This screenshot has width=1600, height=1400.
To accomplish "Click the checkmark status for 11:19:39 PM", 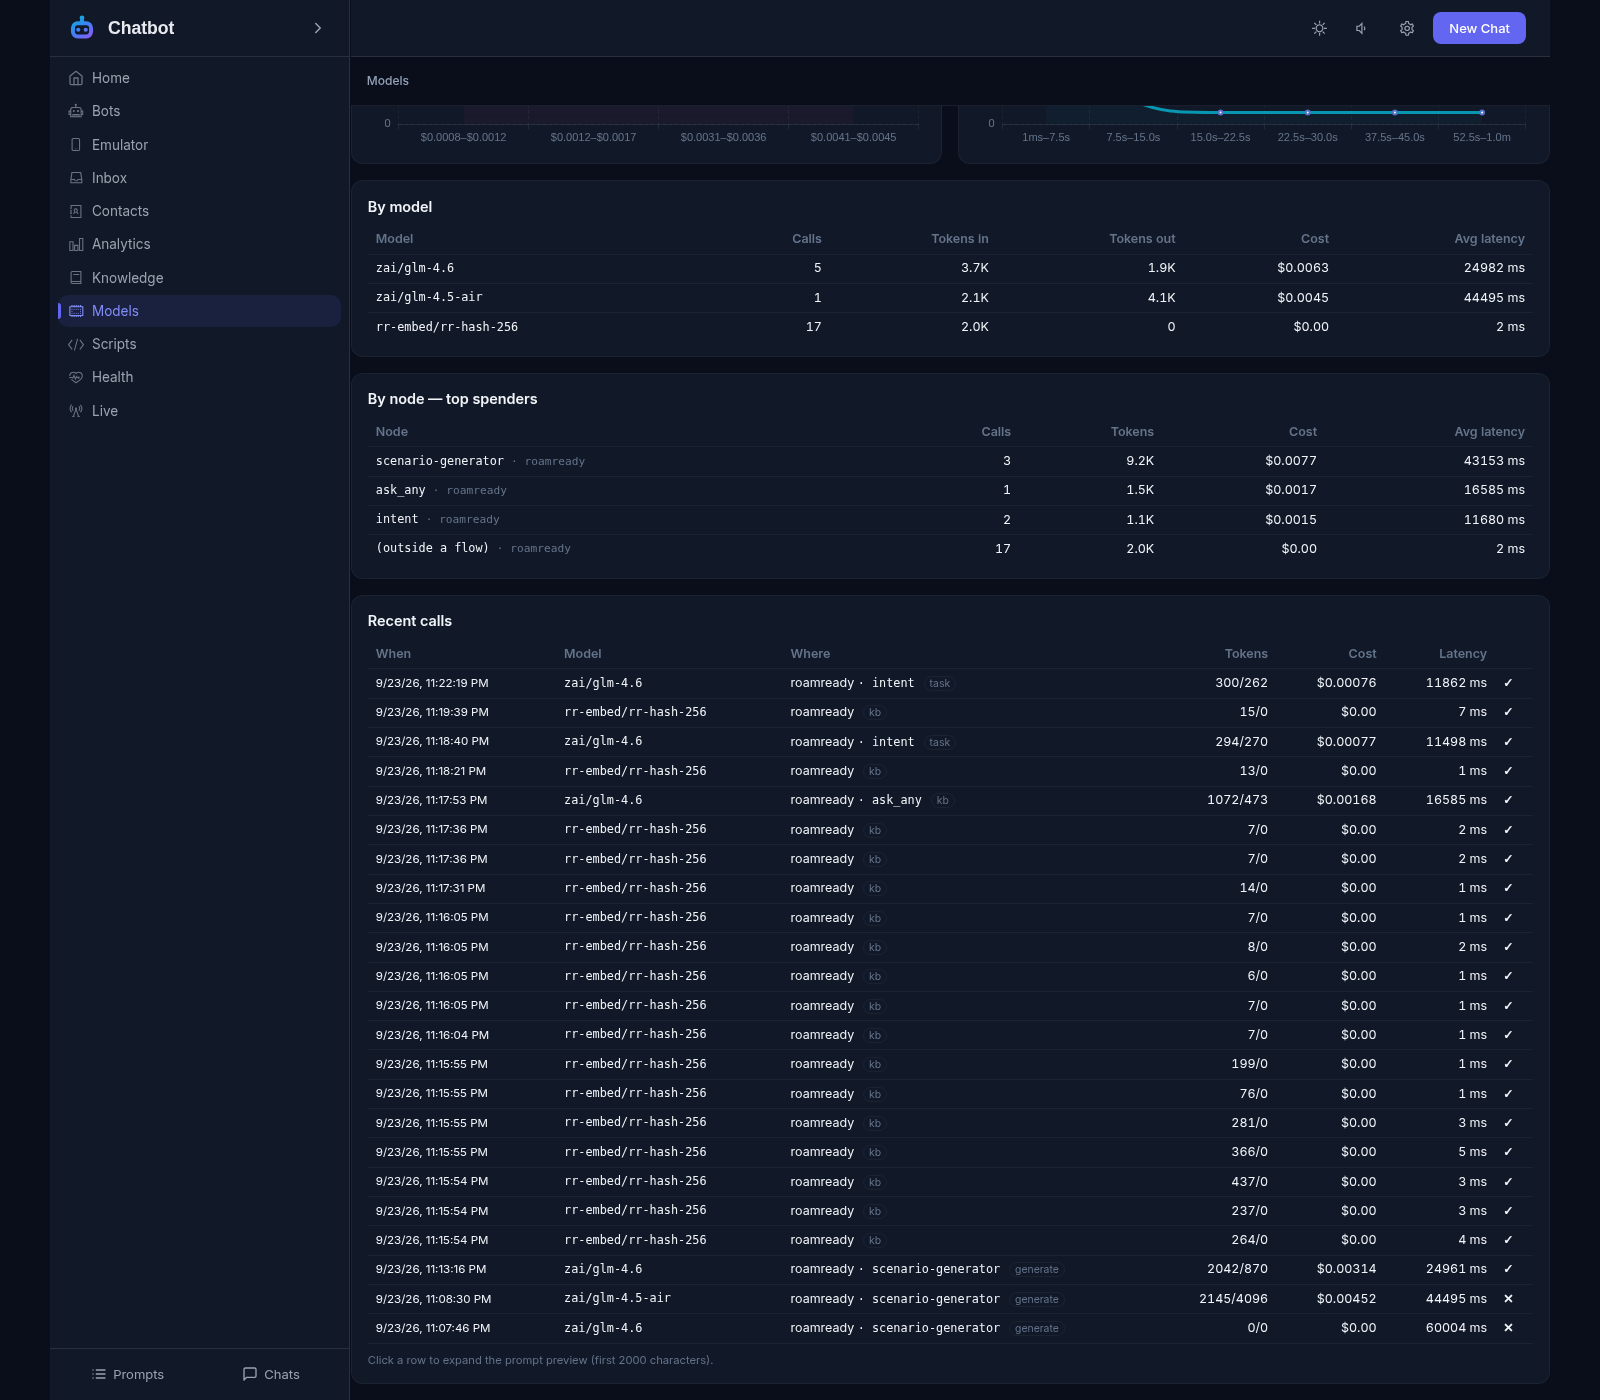I will coord(1508,712).
